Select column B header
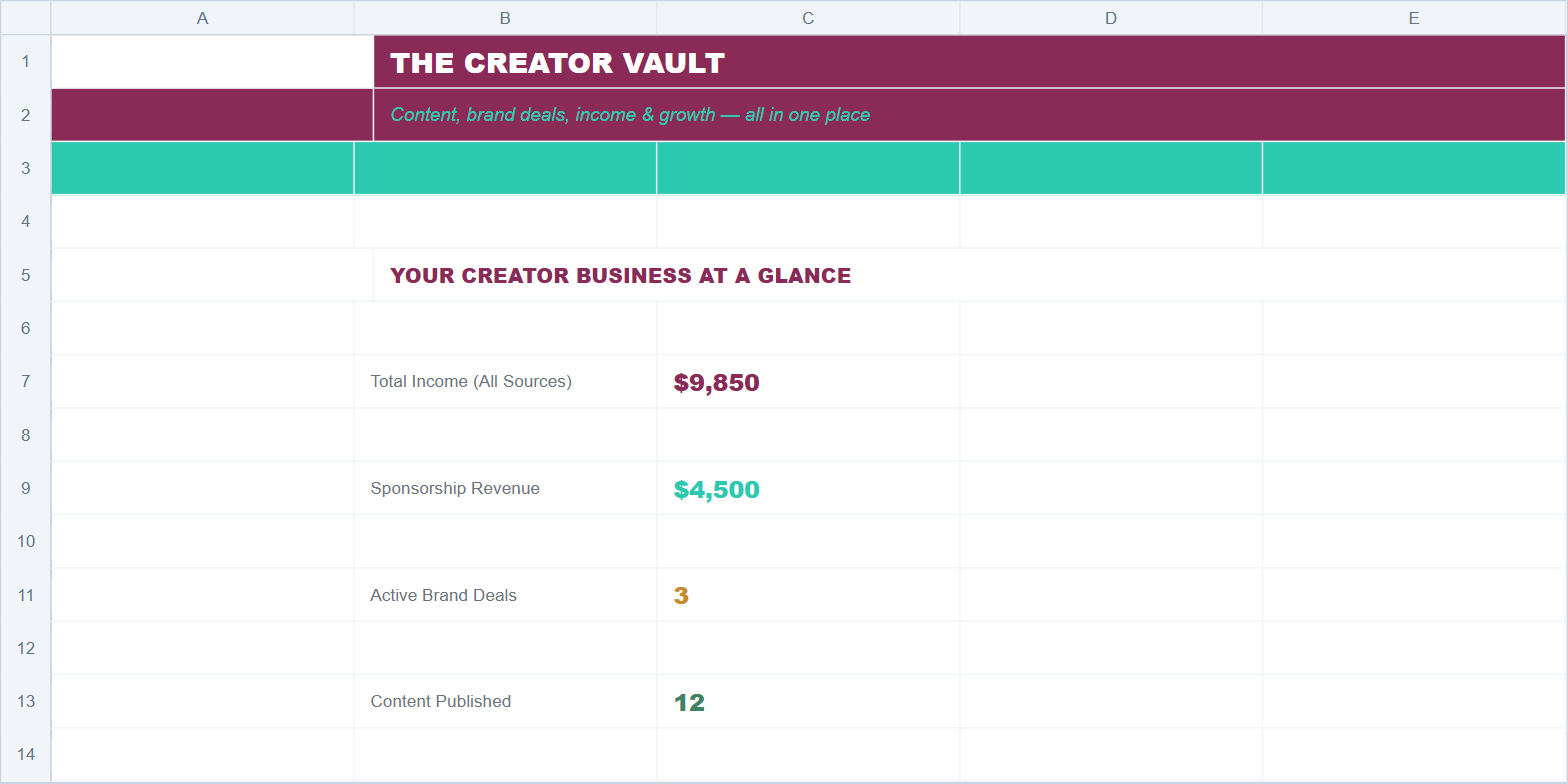 pyautogui.click(x=505, y=18)
